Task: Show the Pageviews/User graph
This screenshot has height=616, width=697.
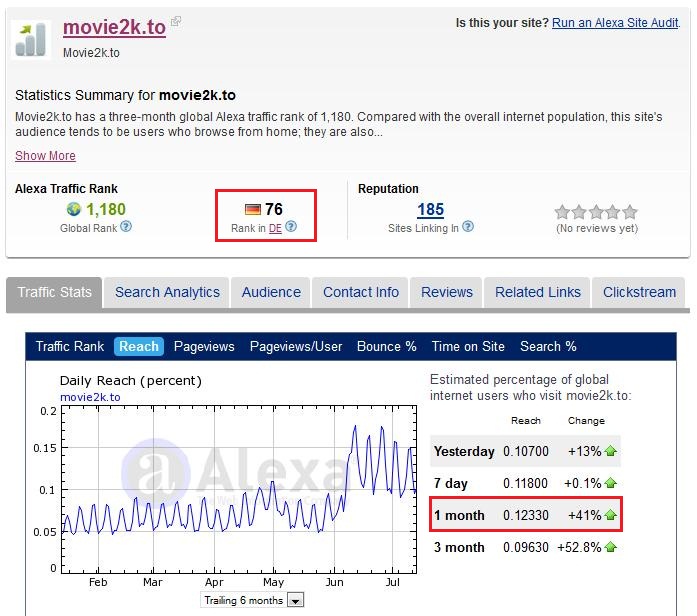Action: [x=296, y=346]
